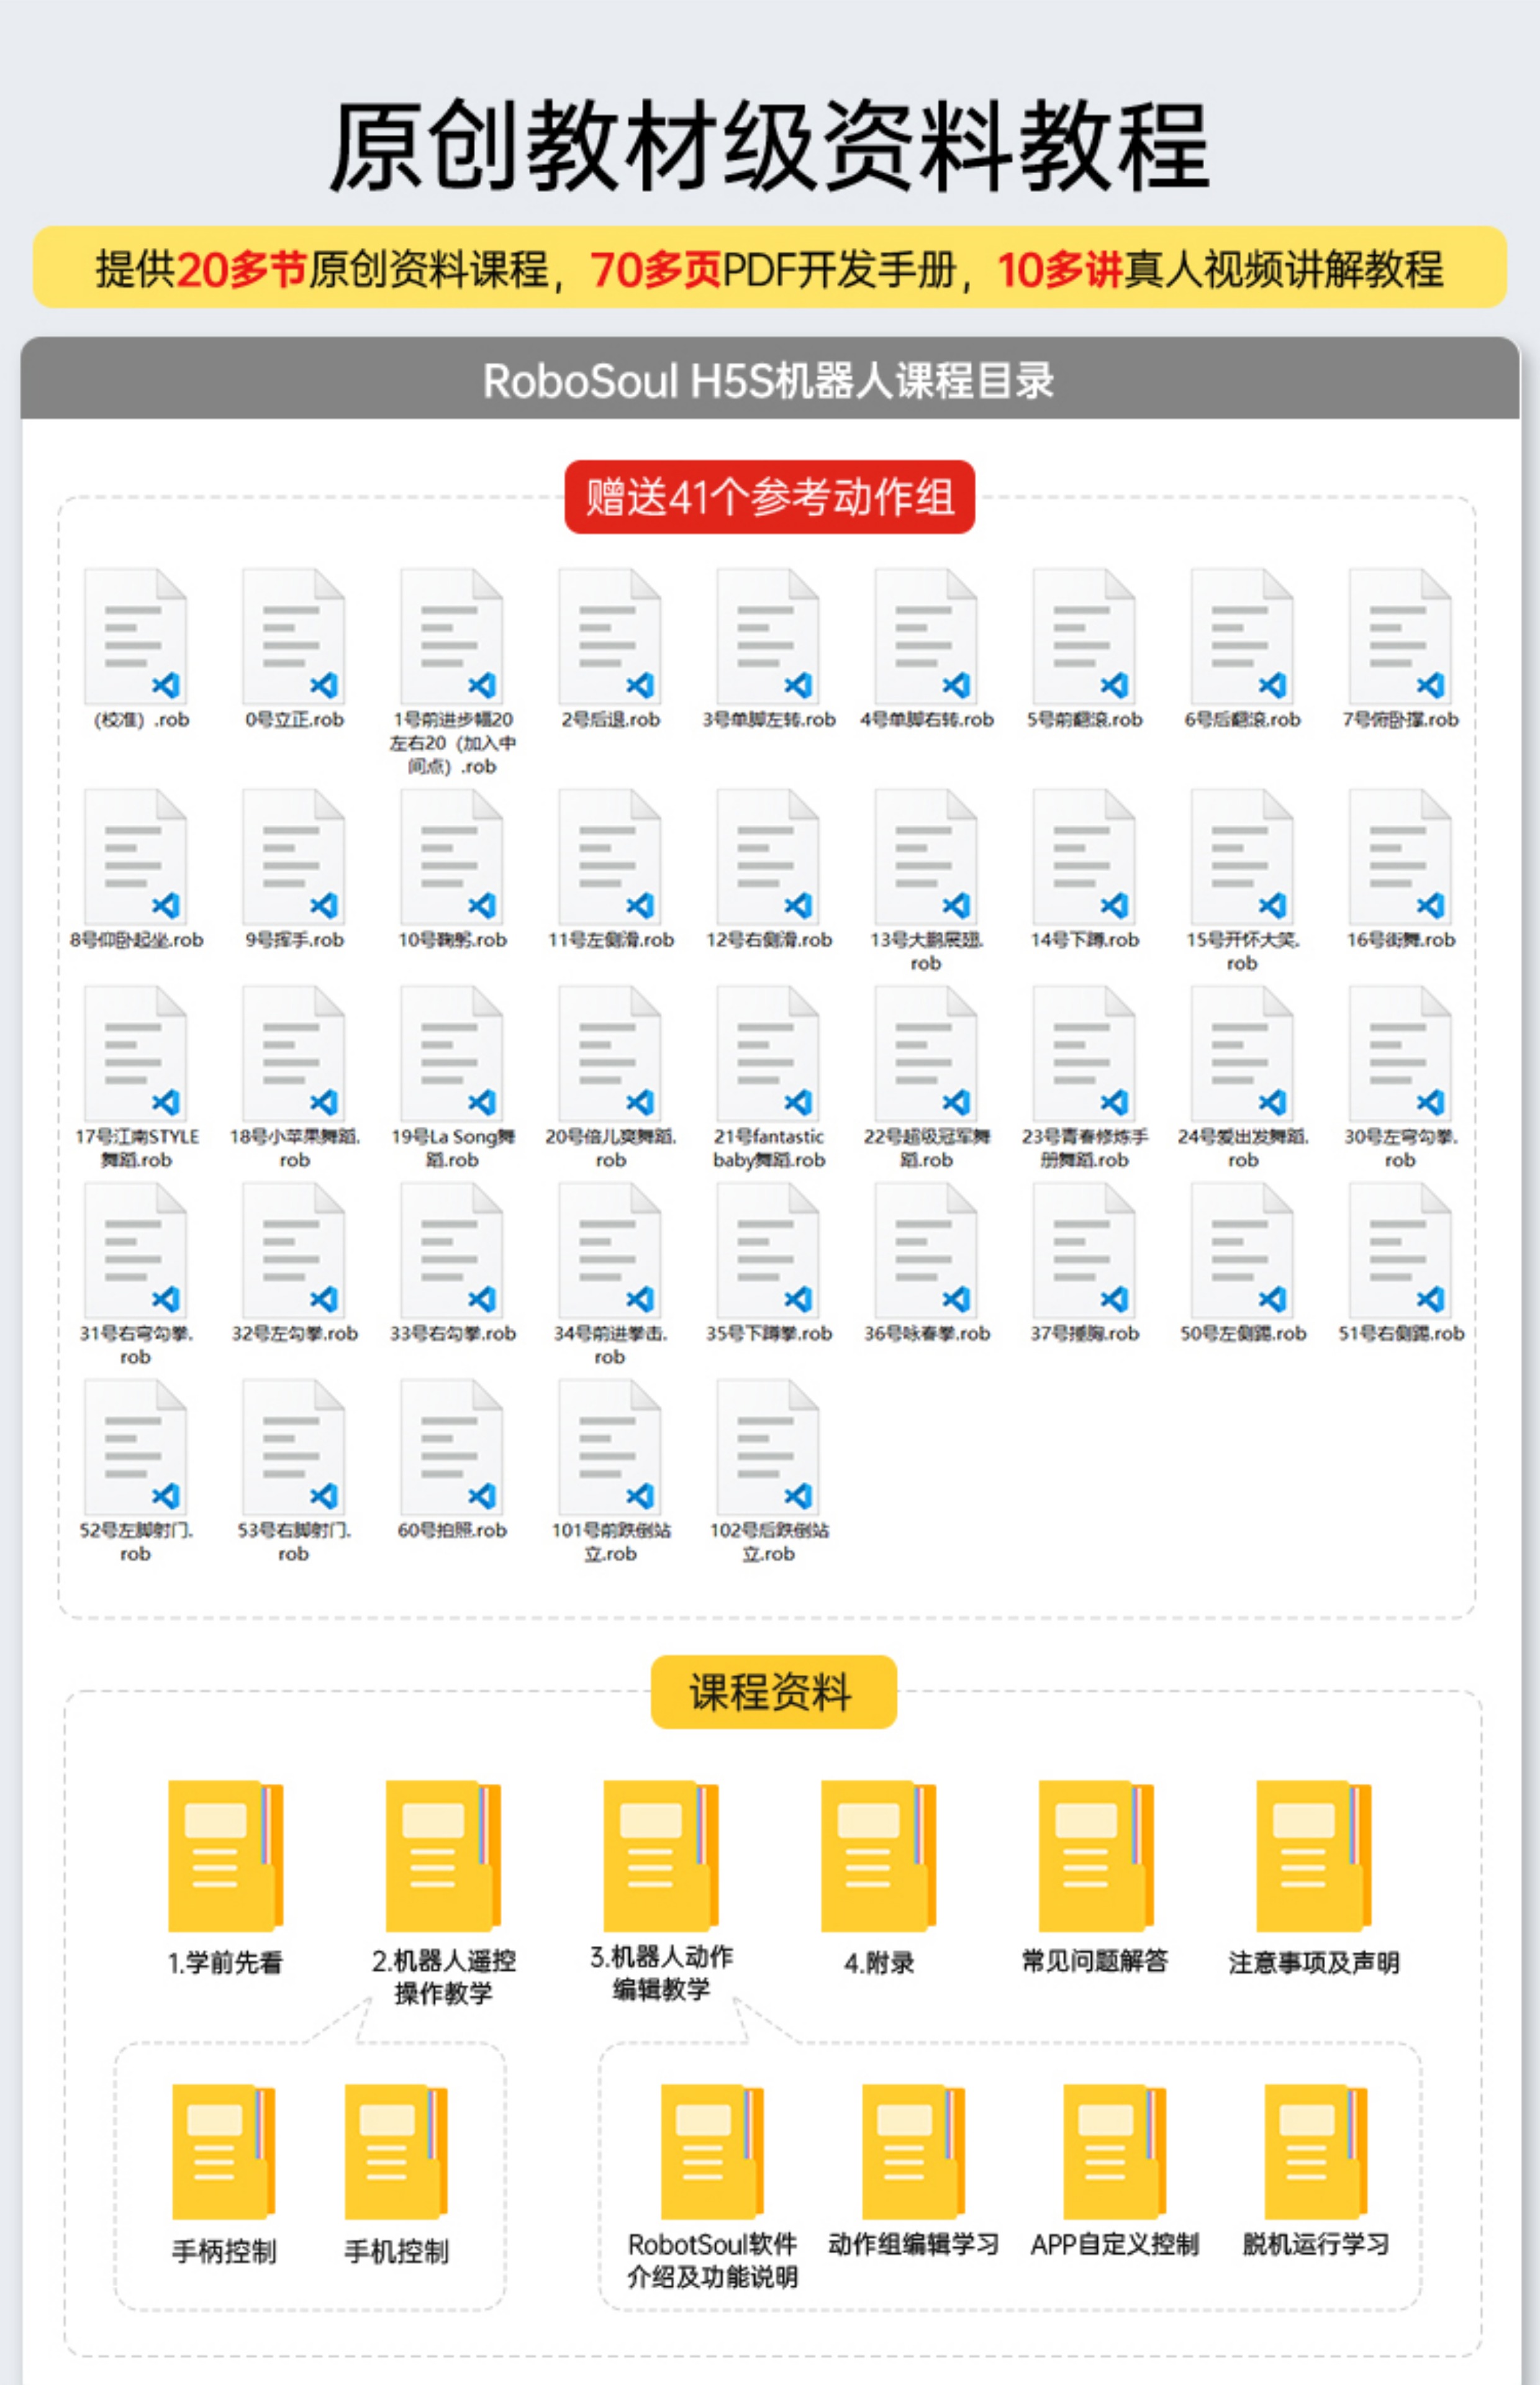
Task: Click the 动作组编辑学习 folder
Action: click(913, 2151)
